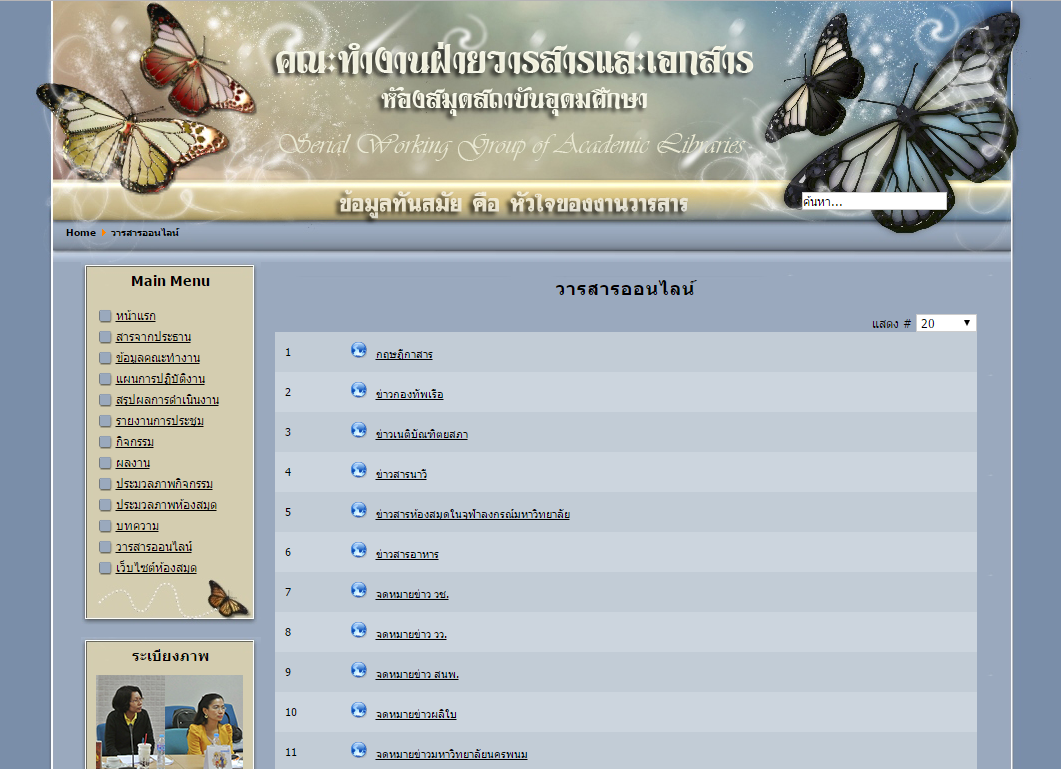Toggle the checkbox beside หน้าแรก
This screenshot has height=769, width=1061.
pos(105,316)
